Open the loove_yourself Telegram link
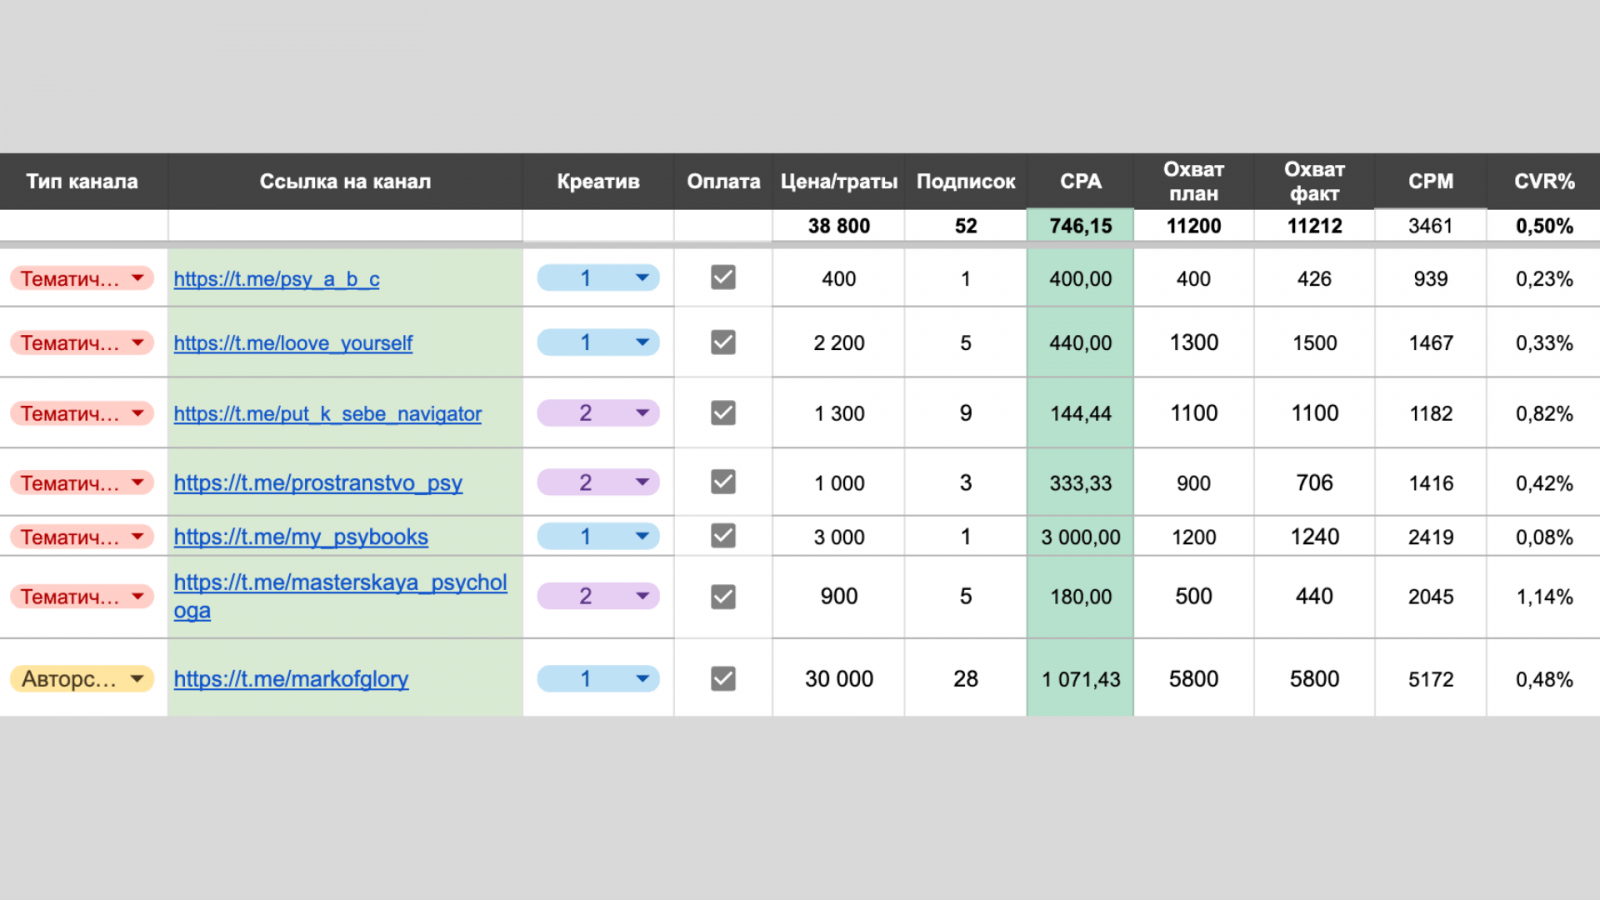The height and width of the screenshot is (900, 1600). (292, 343)
